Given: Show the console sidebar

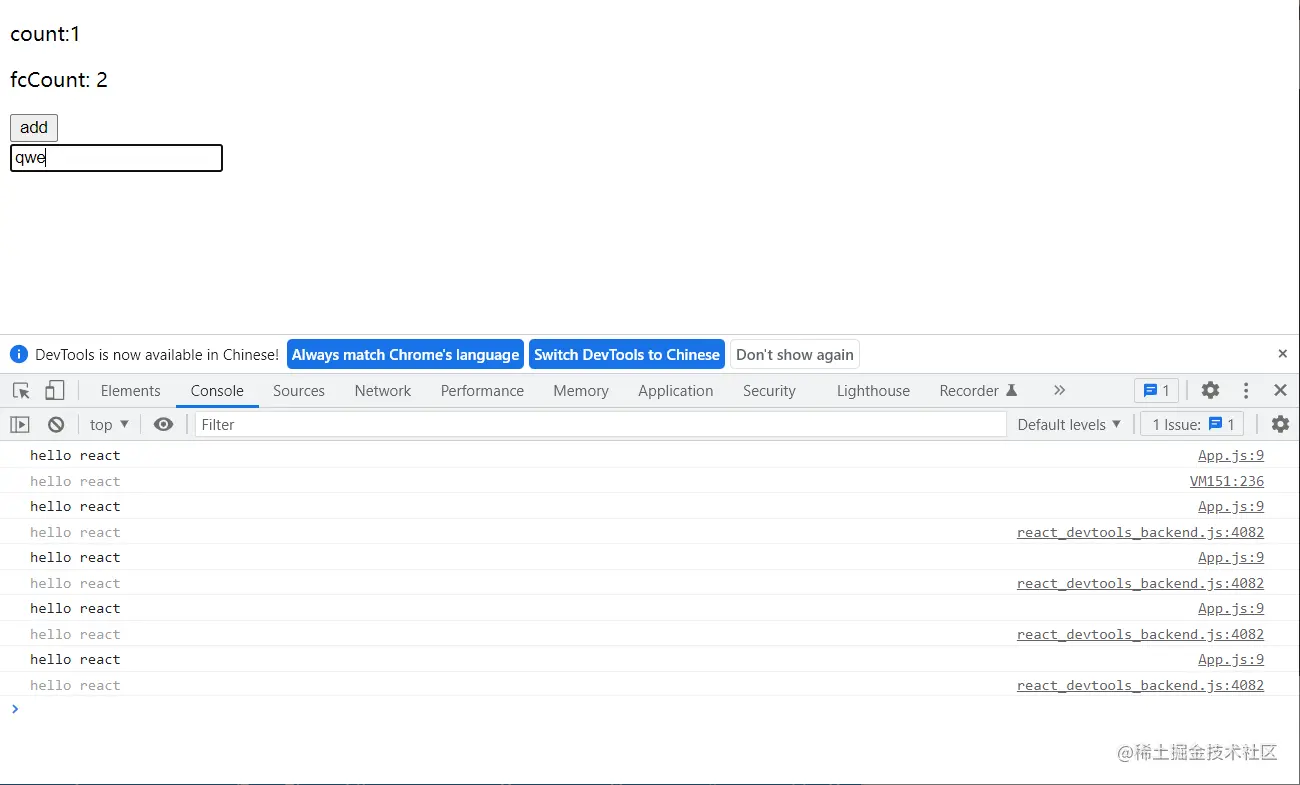Looking at the screenshot, I should [20, 425].
